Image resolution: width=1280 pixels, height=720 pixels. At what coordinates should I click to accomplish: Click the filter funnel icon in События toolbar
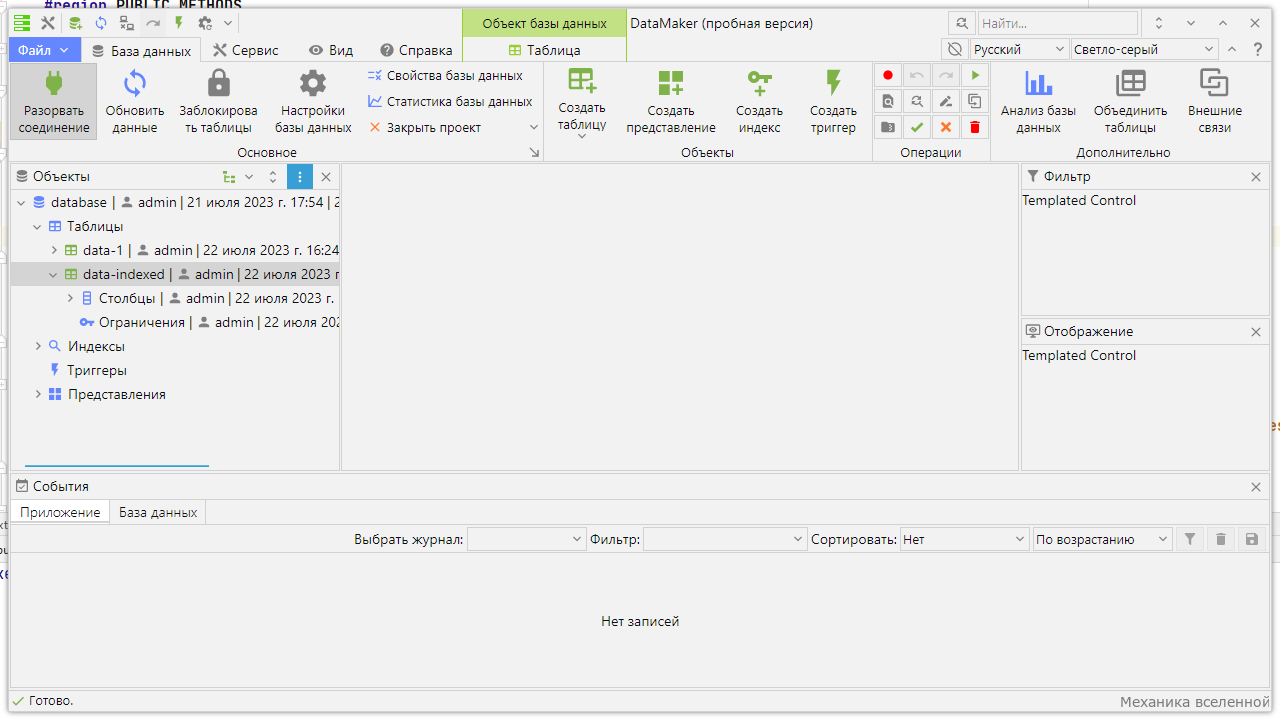click(x=1189, y=539)
